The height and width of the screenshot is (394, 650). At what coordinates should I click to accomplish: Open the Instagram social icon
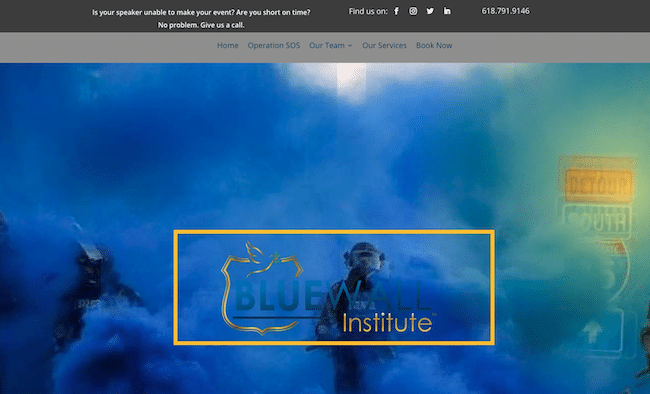click(x=413, y=11)
